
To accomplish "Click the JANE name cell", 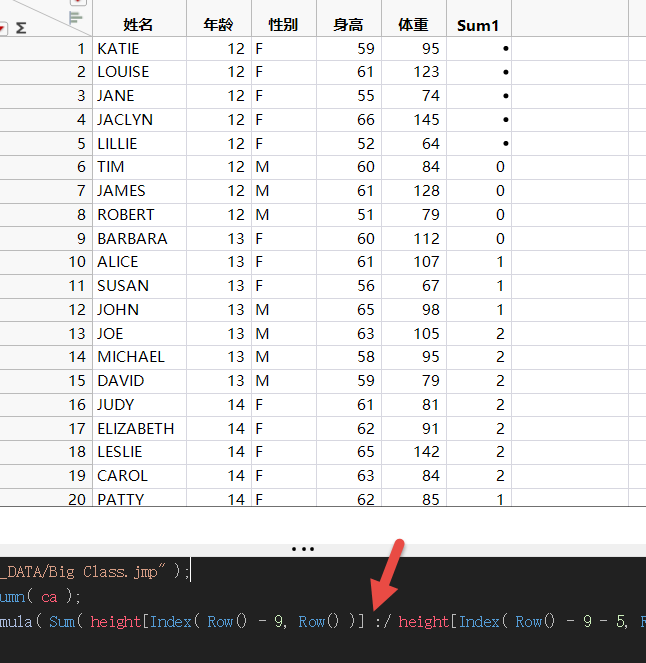I will 139,96.
